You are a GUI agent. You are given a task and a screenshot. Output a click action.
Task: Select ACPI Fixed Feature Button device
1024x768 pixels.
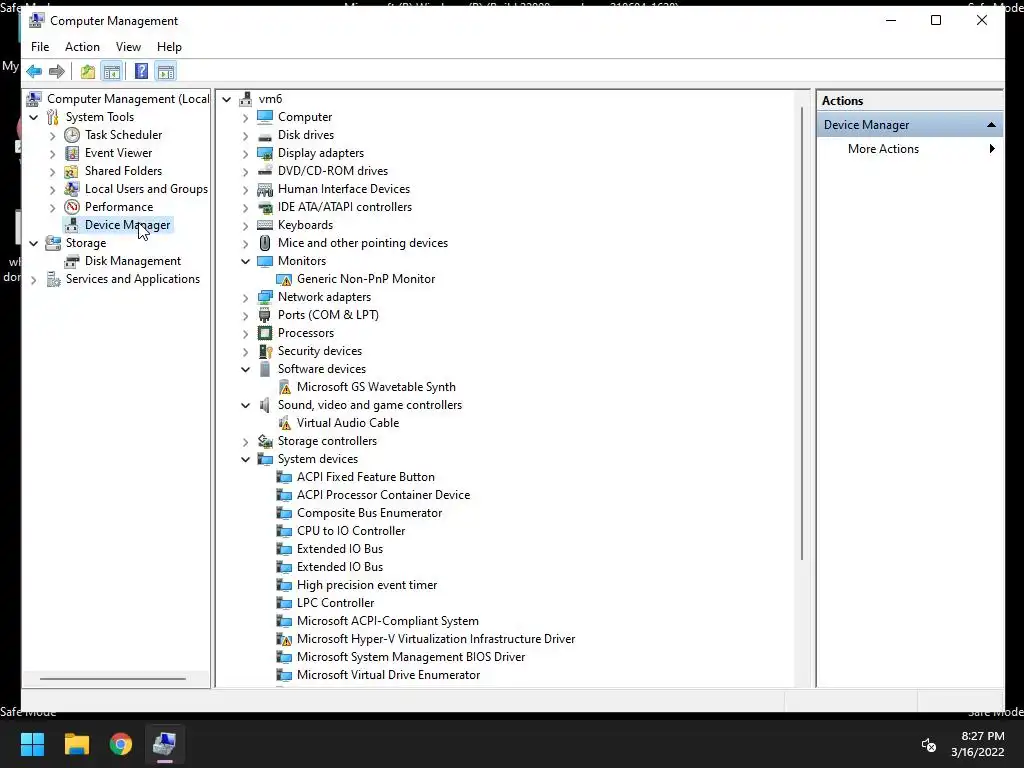pos(366,477)
